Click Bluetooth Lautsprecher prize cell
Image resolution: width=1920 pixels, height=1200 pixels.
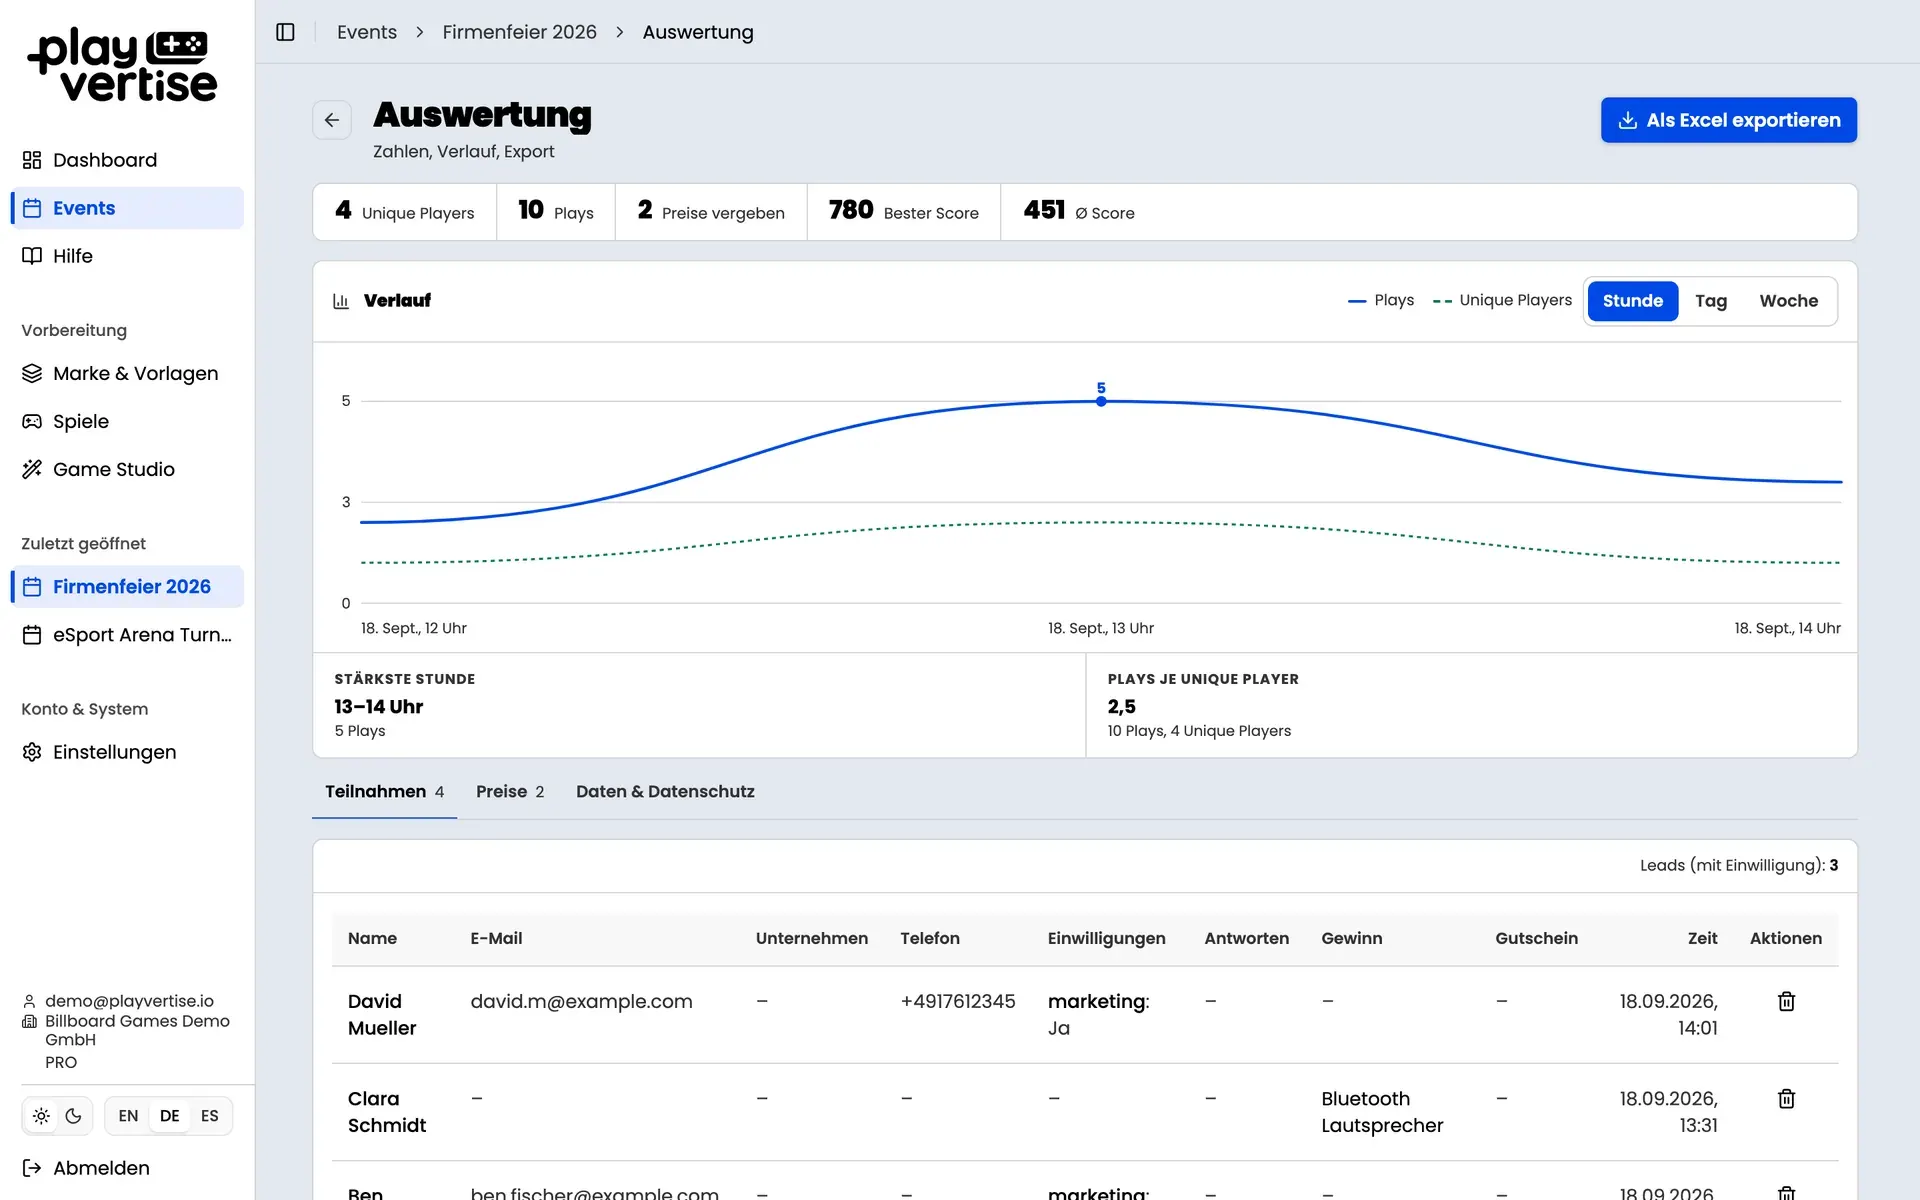click(1382, 1112)
